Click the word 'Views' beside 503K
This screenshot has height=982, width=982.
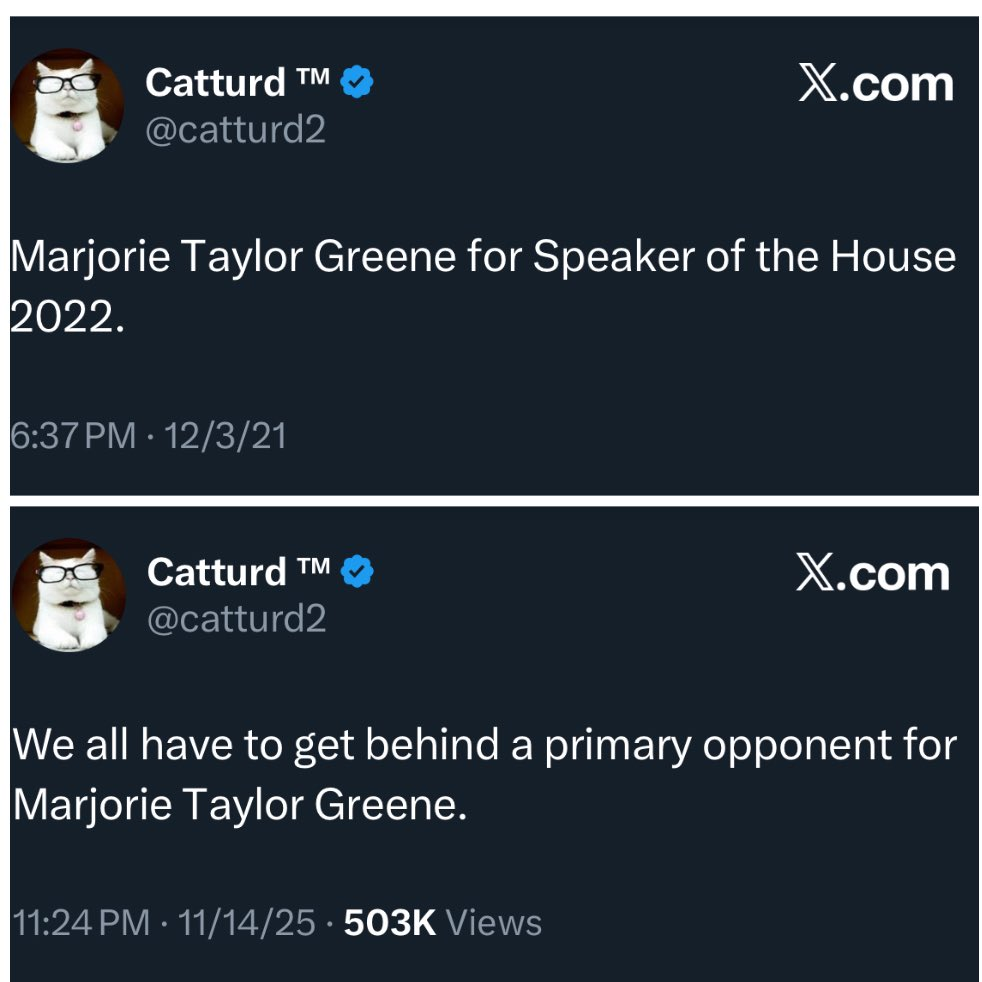click(493, 922)
